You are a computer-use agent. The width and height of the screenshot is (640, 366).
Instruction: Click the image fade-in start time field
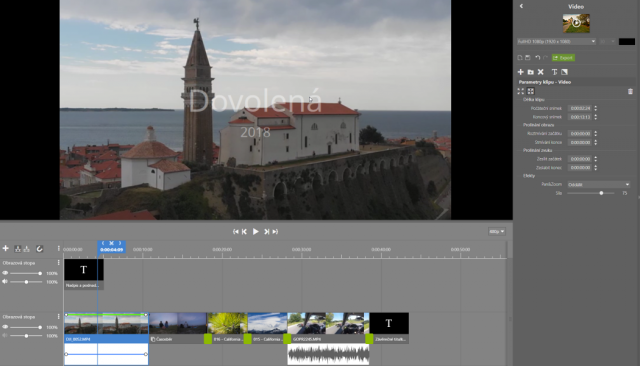tap(580, 133)
